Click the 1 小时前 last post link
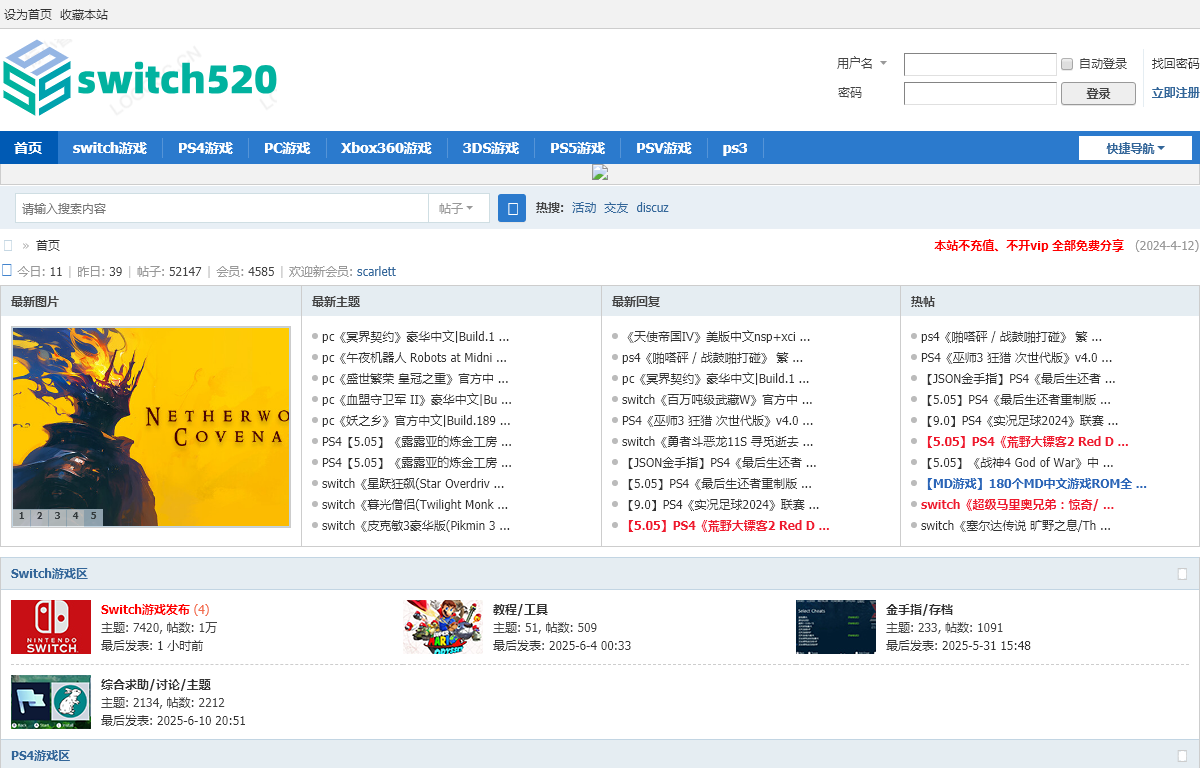The width and height of the screenshot is (1200, 768). (180, 646)
